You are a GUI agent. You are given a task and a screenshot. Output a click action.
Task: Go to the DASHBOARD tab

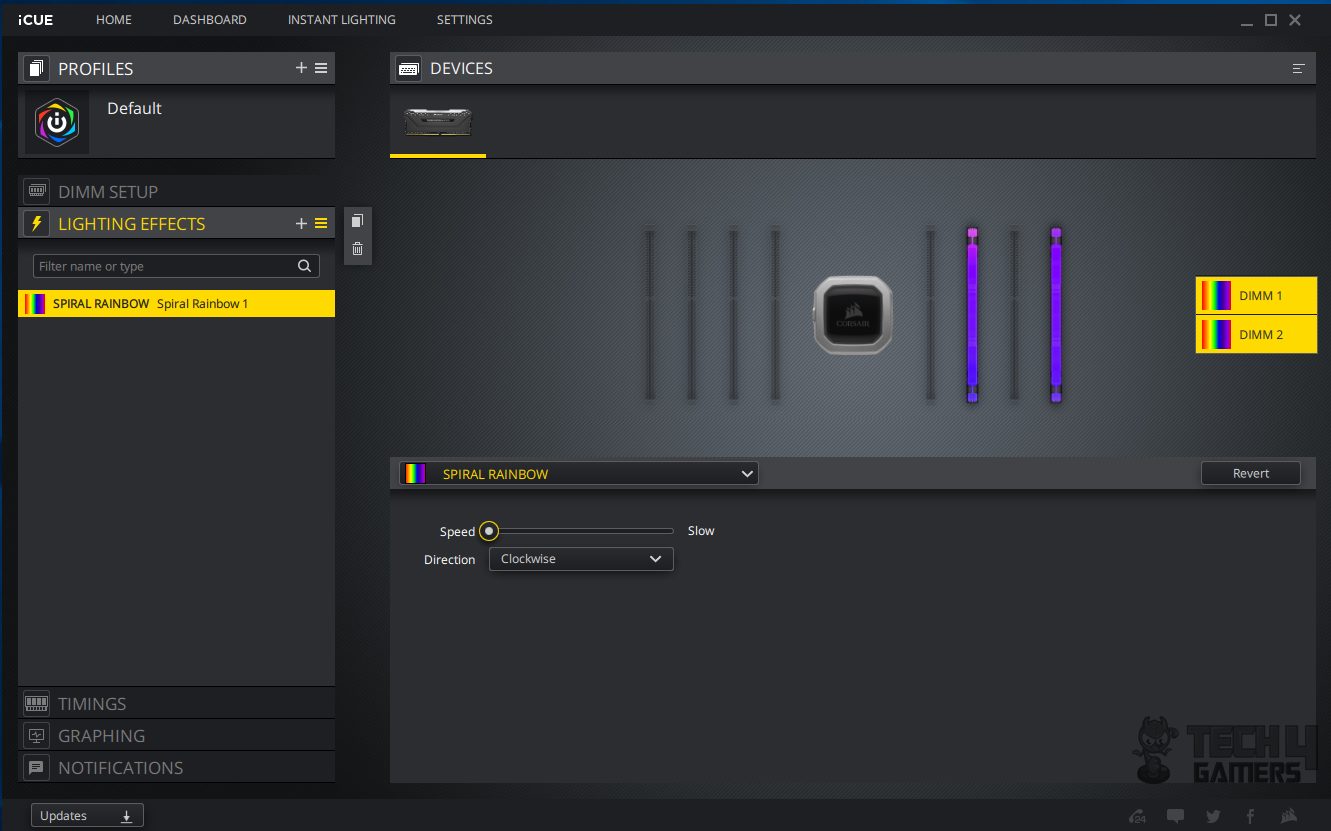[210, 20]
